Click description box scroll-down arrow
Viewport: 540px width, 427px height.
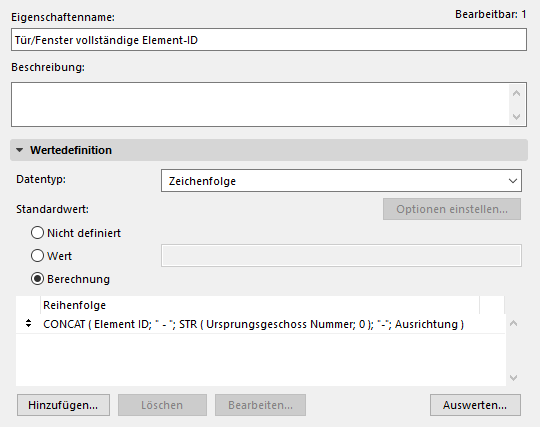tap(516, 117)
